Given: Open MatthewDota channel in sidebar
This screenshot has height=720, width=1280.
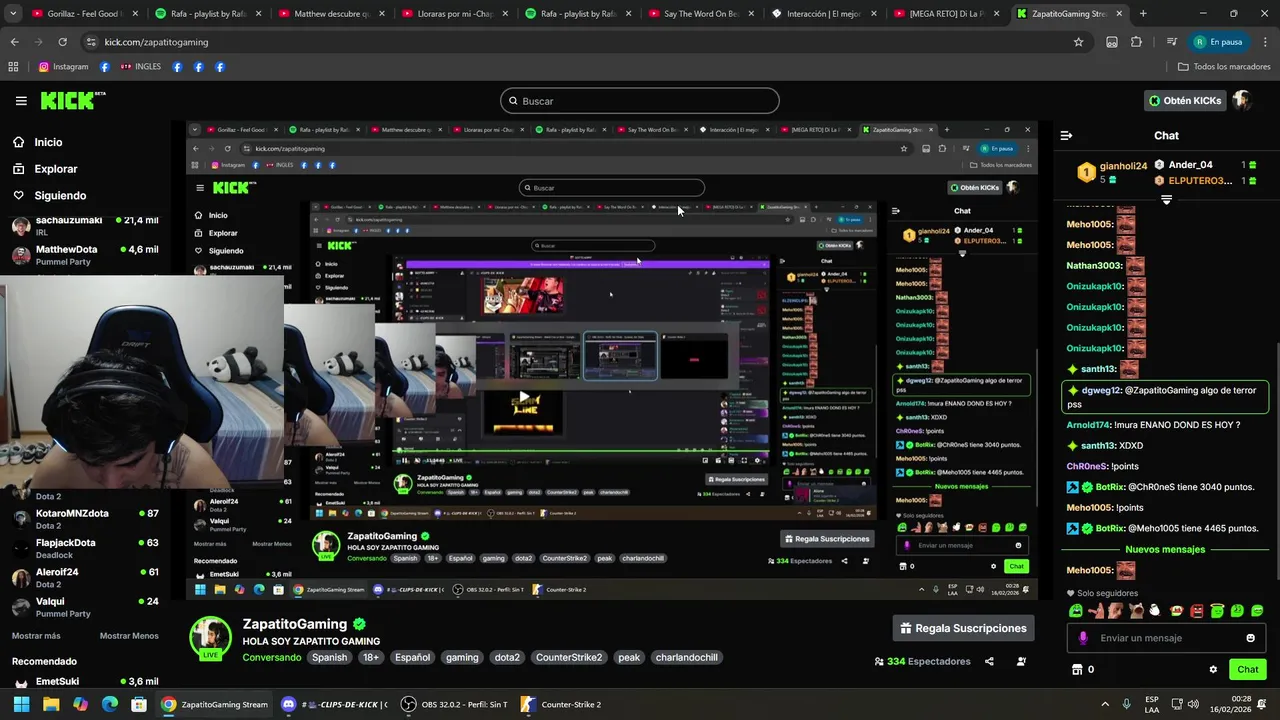Looking at the screenshot, I should [85, 255].
